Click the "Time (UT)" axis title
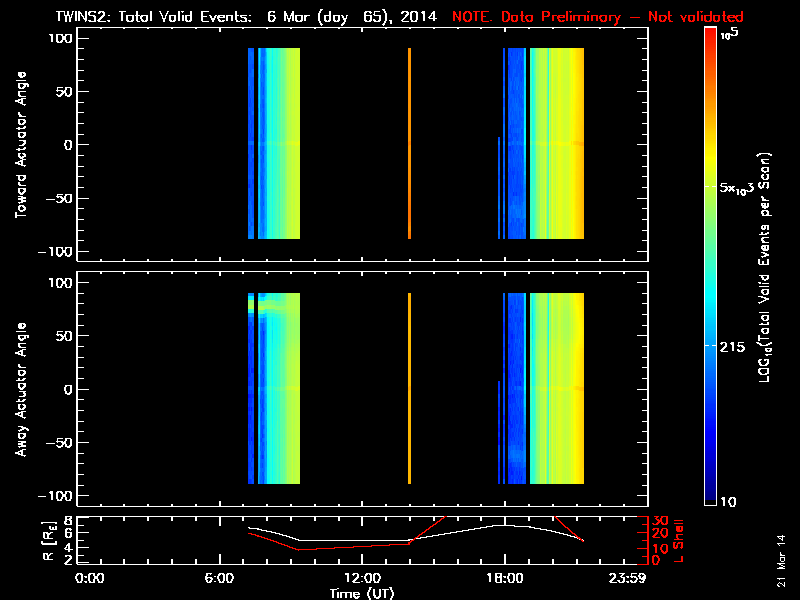 [x=363, y=593]
